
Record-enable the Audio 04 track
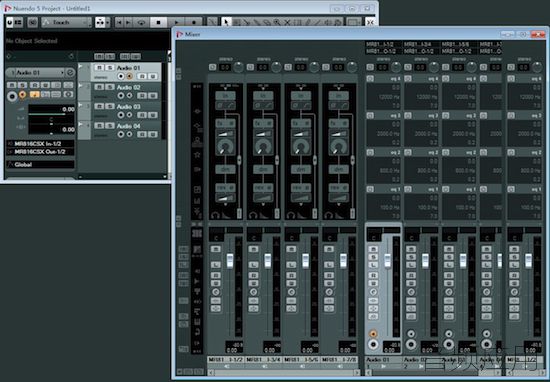coord(121,134)
